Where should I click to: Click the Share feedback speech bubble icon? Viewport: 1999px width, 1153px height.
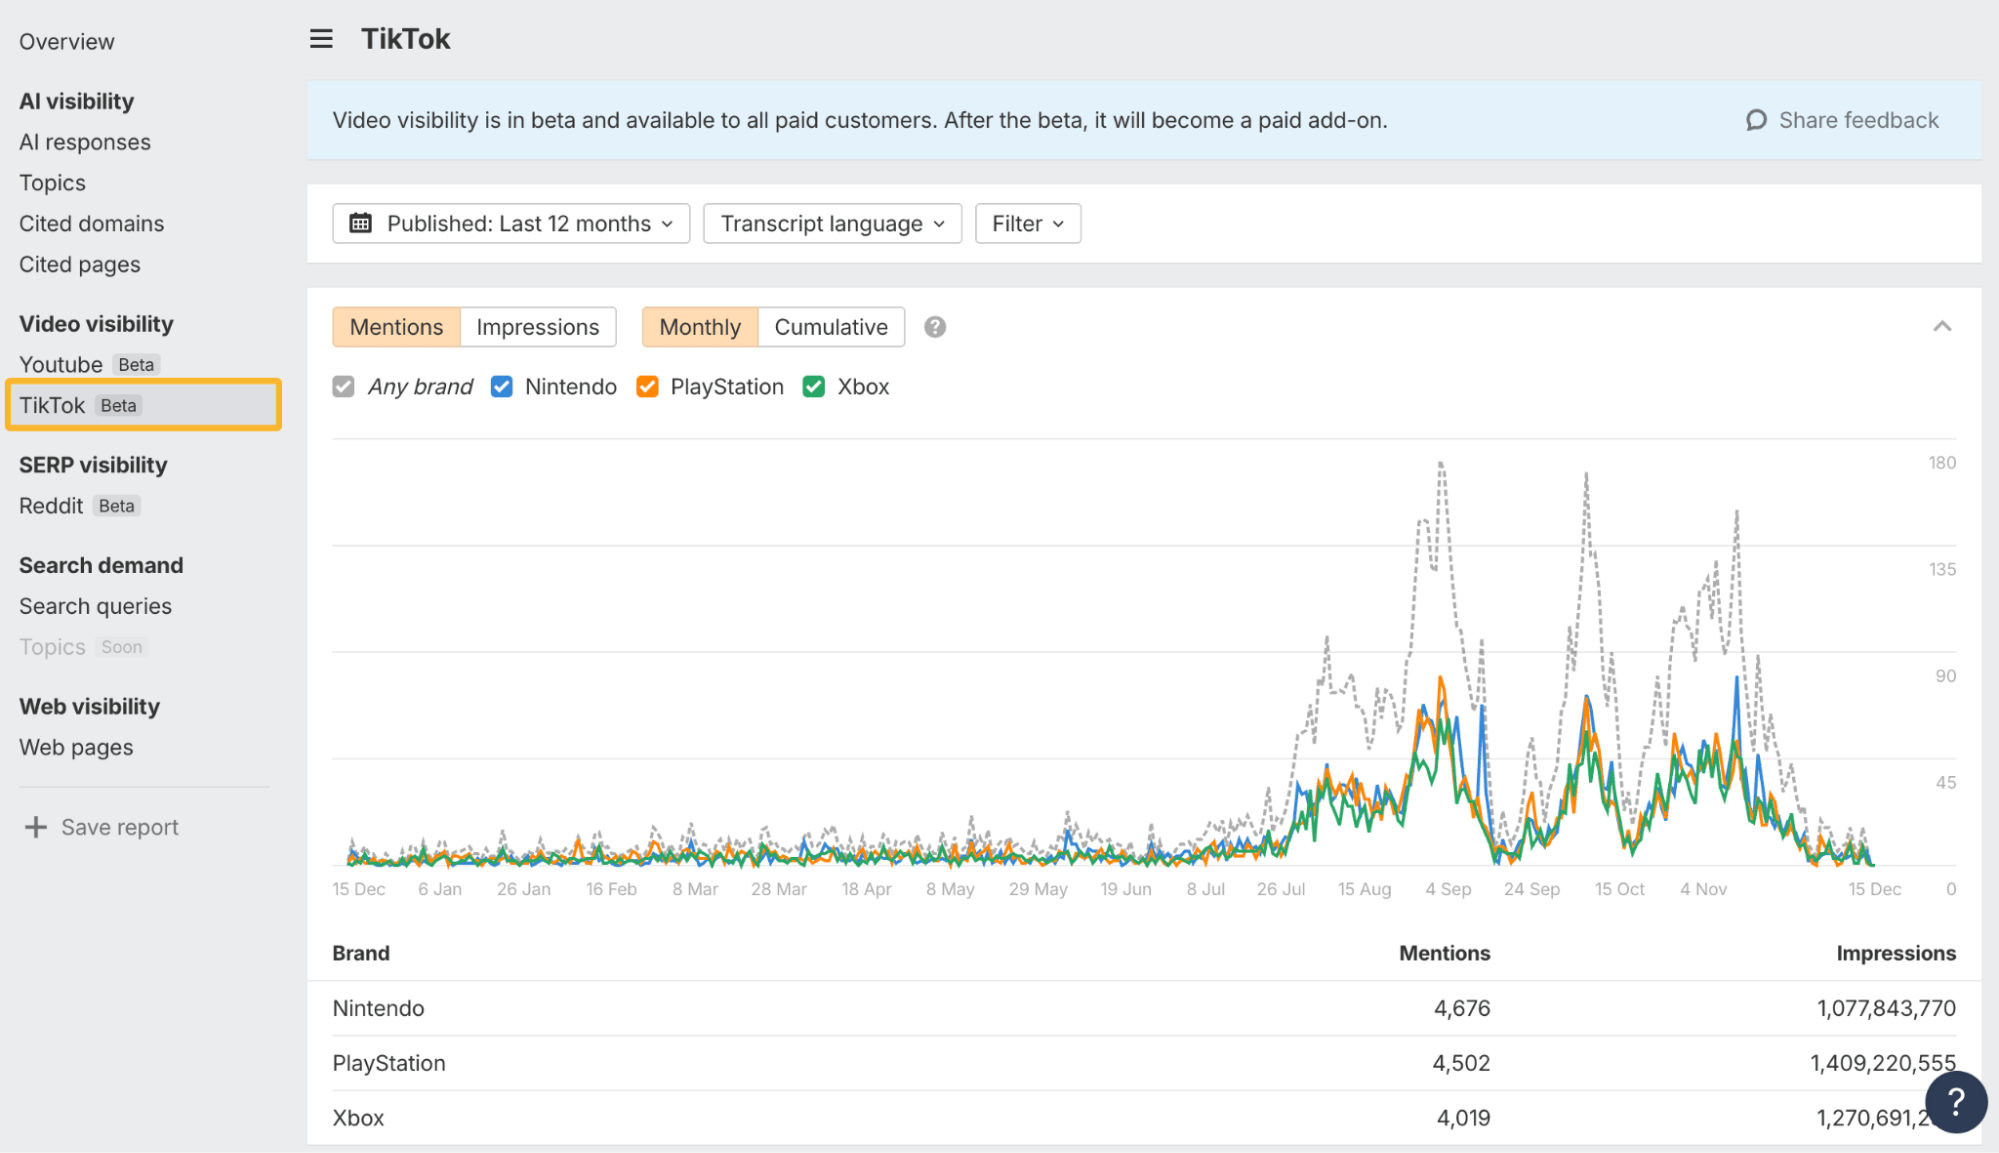pyautogui.click(x=1756, y=120)
